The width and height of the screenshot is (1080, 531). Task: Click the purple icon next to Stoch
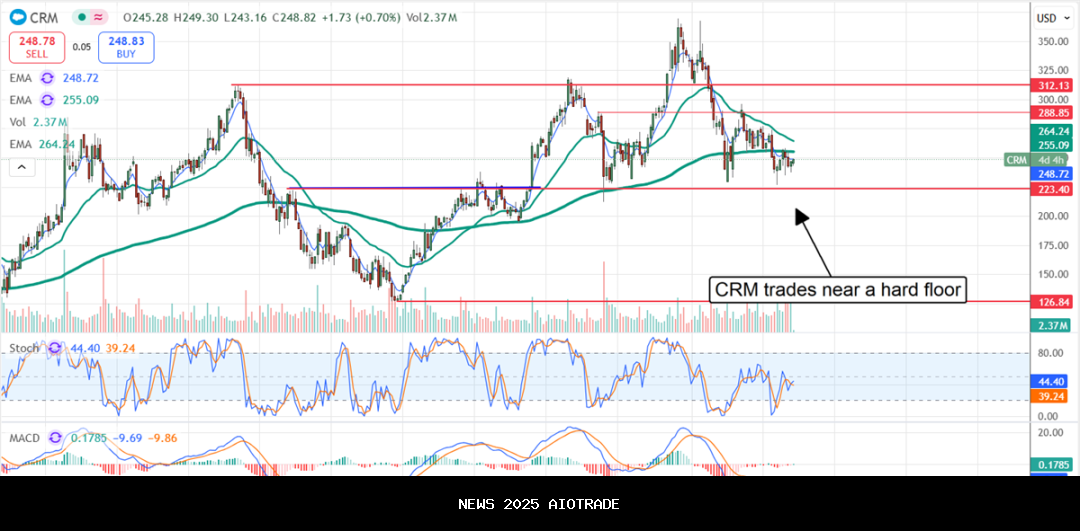[x=48, y=348]
